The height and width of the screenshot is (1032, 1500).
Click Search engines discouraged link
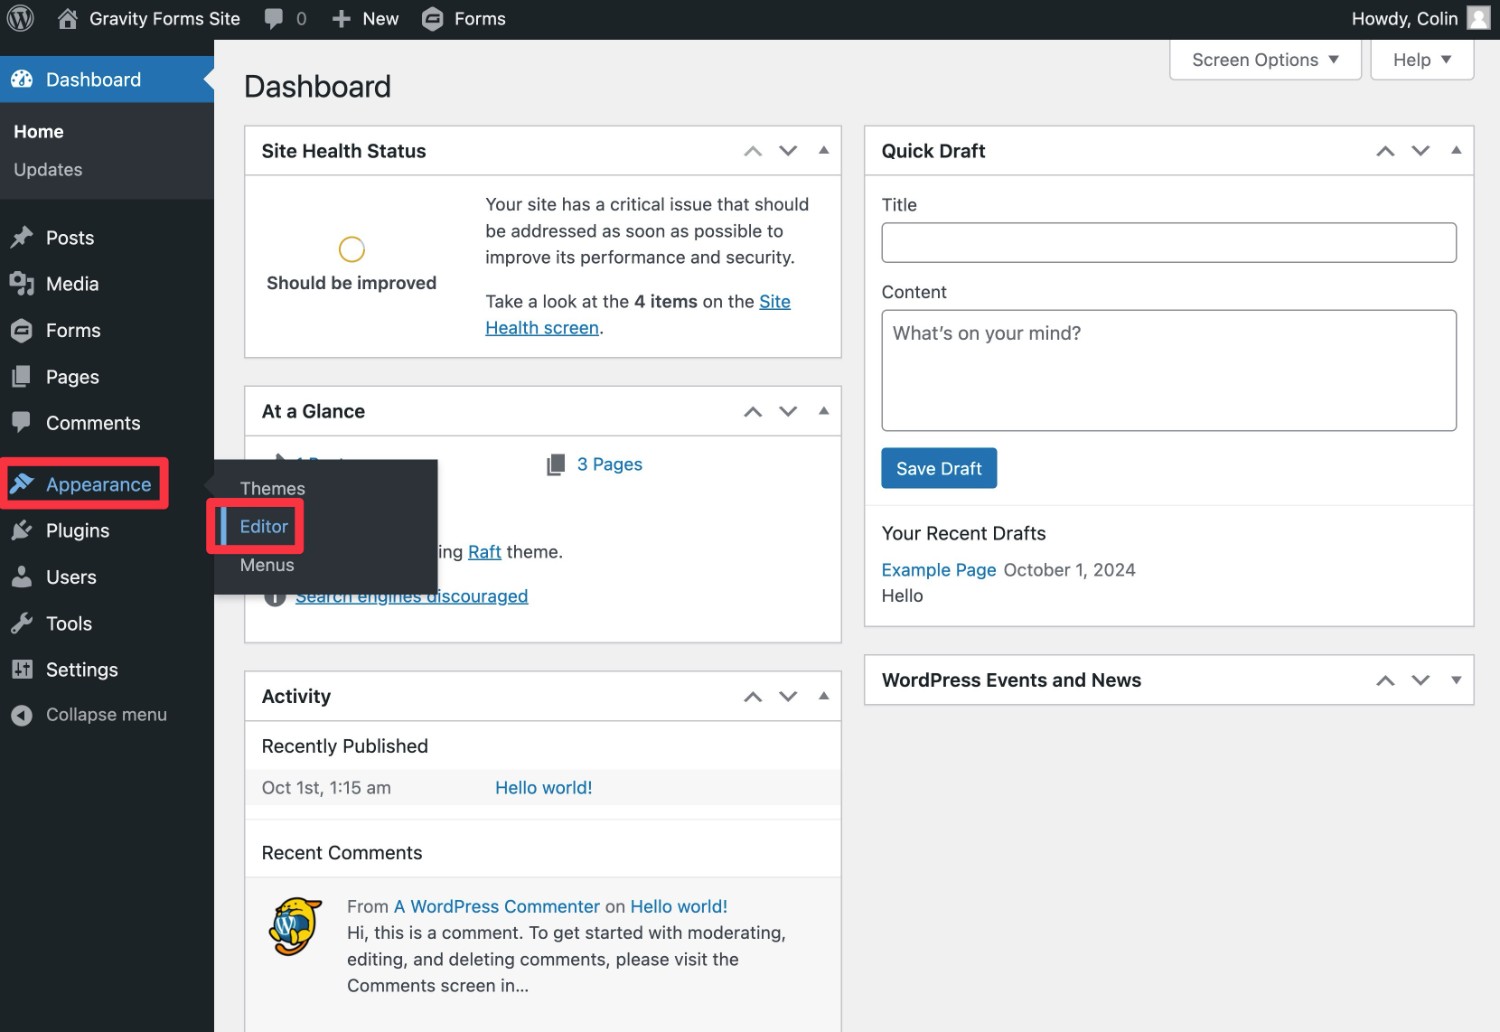click(x=412, y=597)
